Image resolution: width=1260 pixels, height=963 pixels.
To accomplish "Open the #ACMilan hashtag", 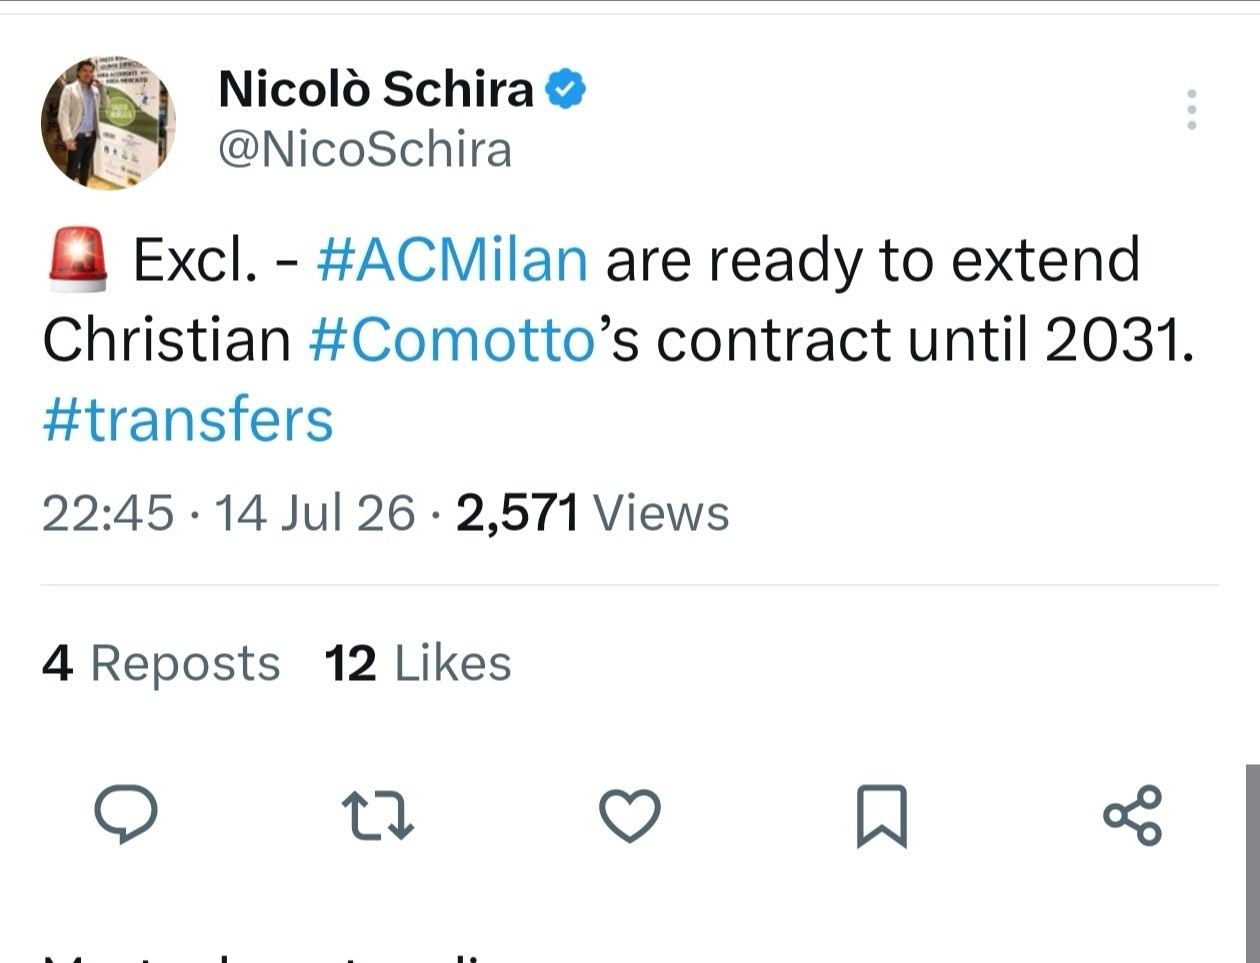I will pos(452,260).
